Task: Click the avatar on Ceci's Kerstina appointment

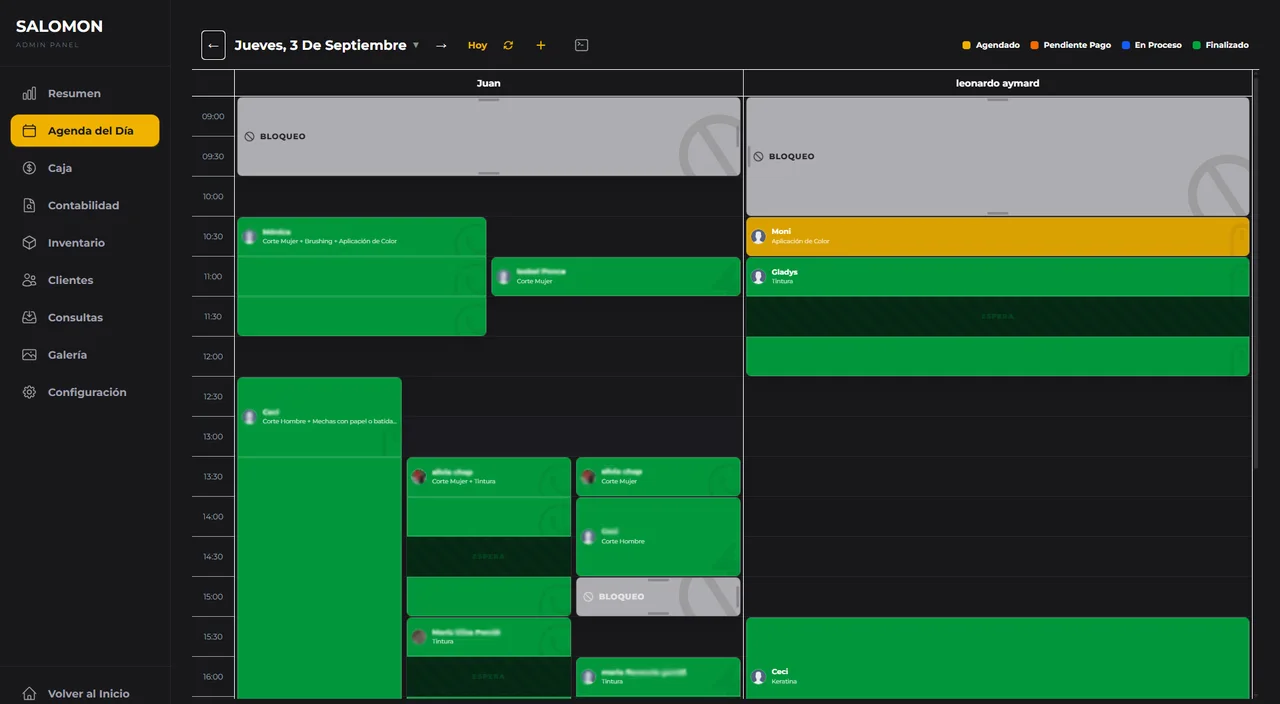Action: coord(759,676)
